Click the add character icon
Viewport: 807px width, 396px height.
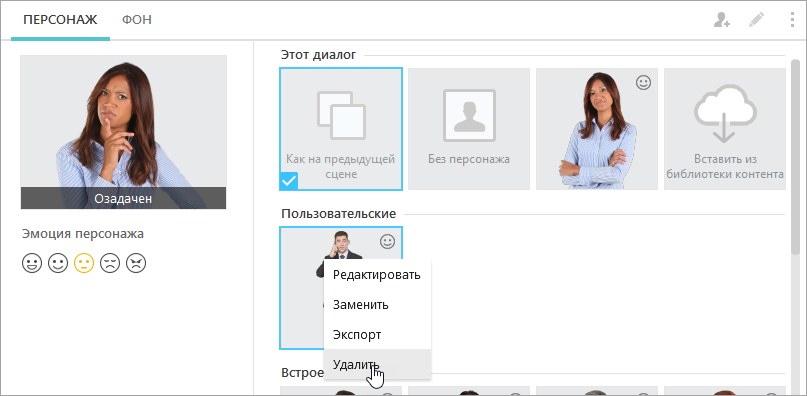click(x=722, y=20)
